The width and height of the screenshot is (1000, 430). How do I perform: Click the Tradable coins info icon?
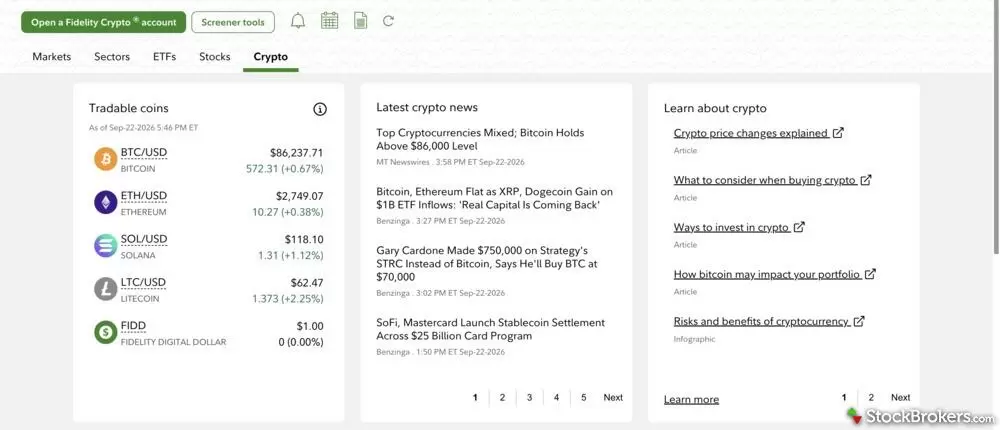pos(320,109)
